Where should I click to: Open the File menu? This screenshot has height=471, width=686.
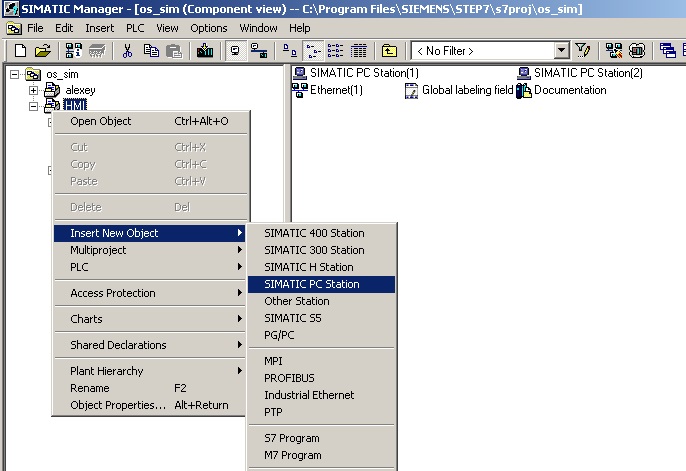click(35, 28)
